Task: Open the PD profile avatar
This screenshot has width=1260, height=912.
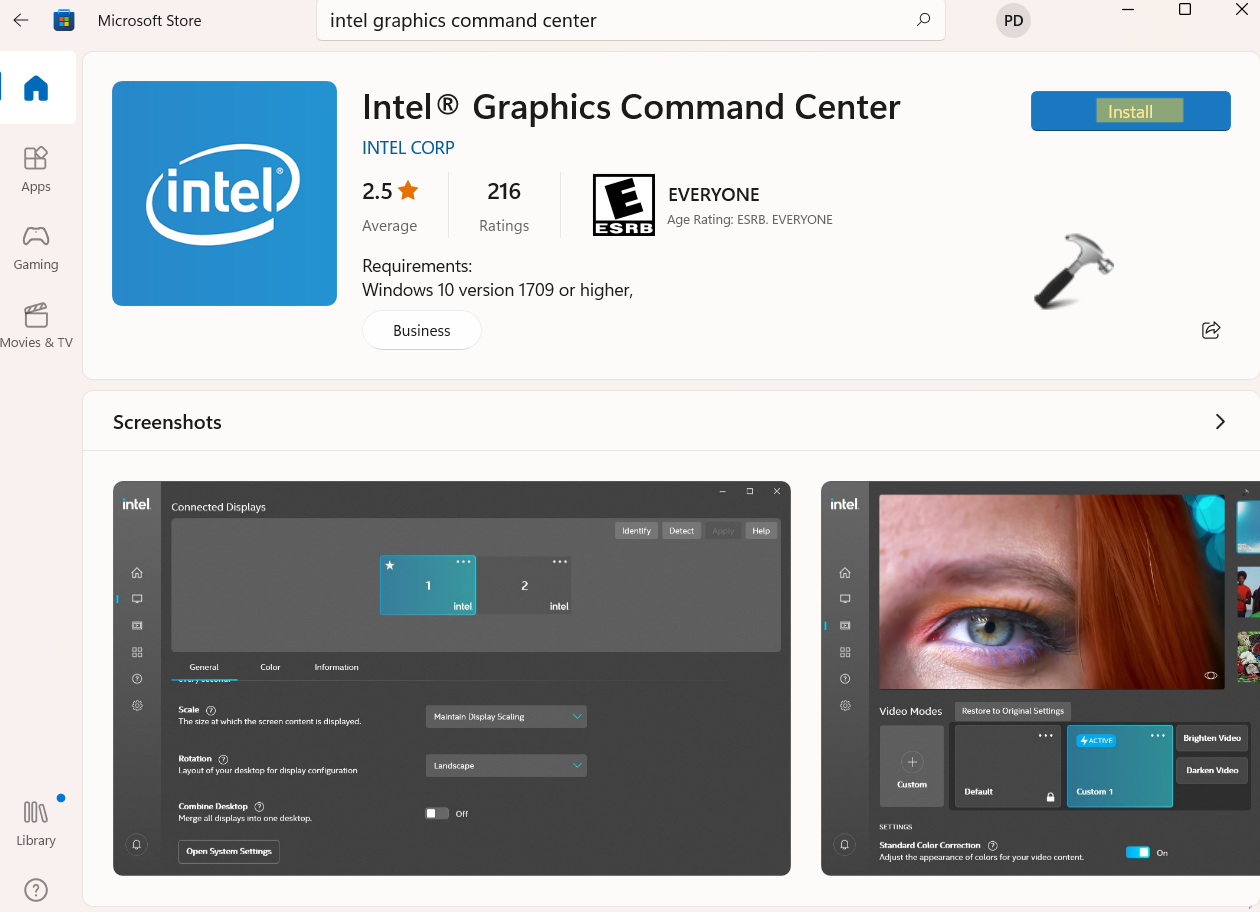Action: pos(1014,21)
